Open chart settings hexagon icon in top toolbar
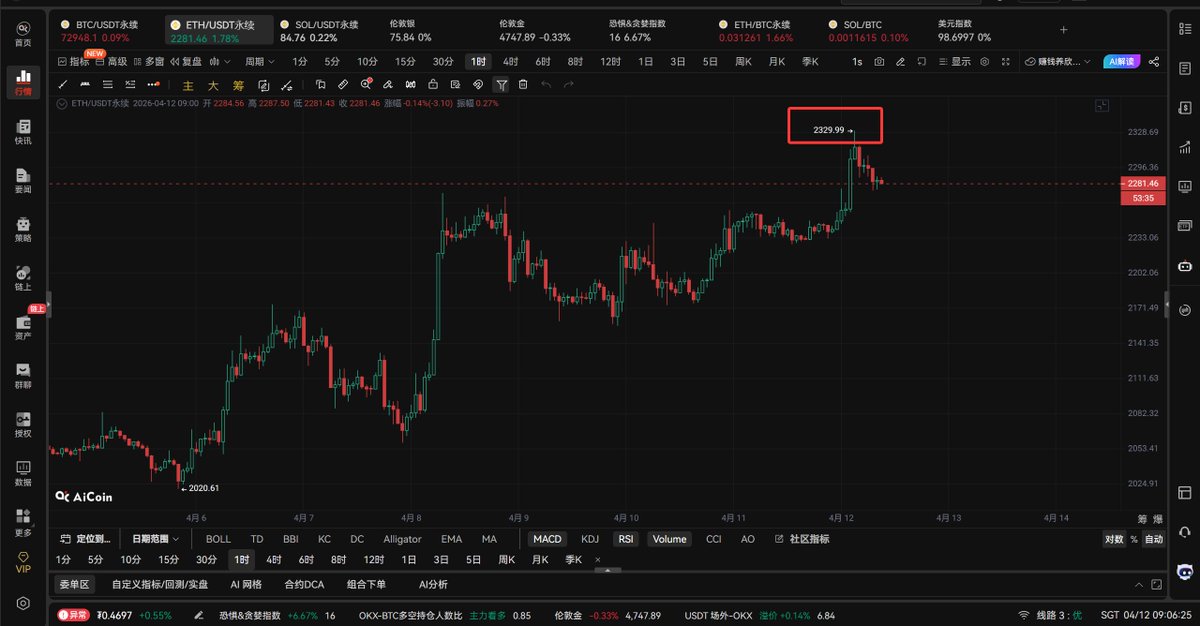This screenshot has width=1200, height=626. pos(985,61)
